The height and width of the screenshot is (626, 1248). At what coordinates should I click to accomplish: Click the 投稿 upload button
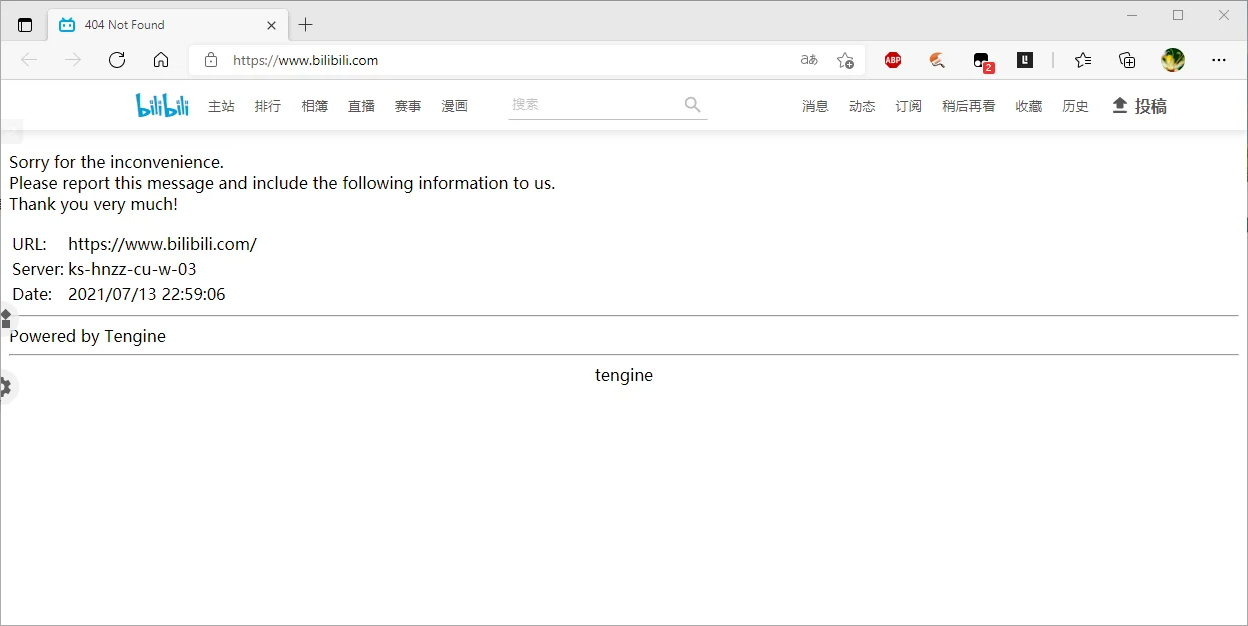(x=1140, y=106)
